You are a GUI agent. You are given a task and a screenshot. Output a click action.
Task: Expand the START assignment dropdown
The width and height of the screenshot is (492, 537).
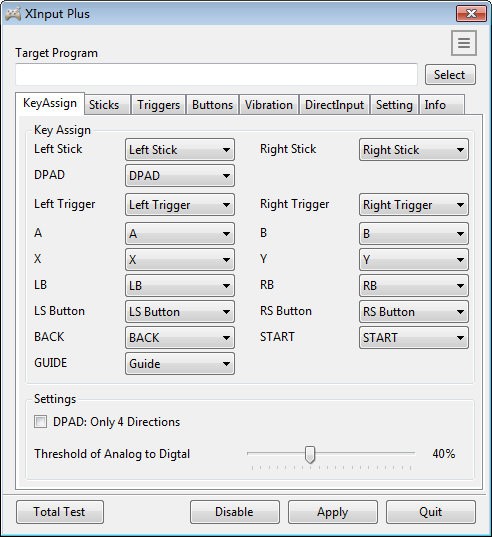click(414, 338)
